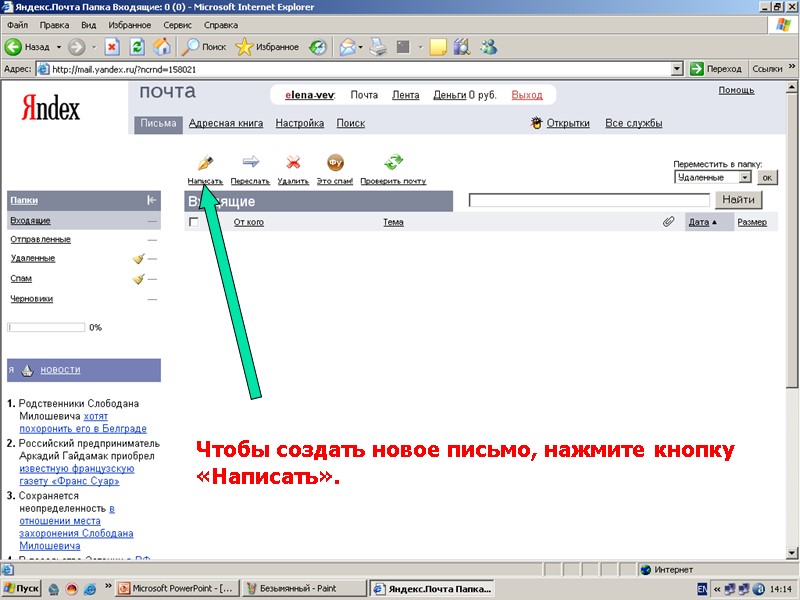Click the Яndex logo
This screenshot has width=800, height=600.
(x=51, y=108)
